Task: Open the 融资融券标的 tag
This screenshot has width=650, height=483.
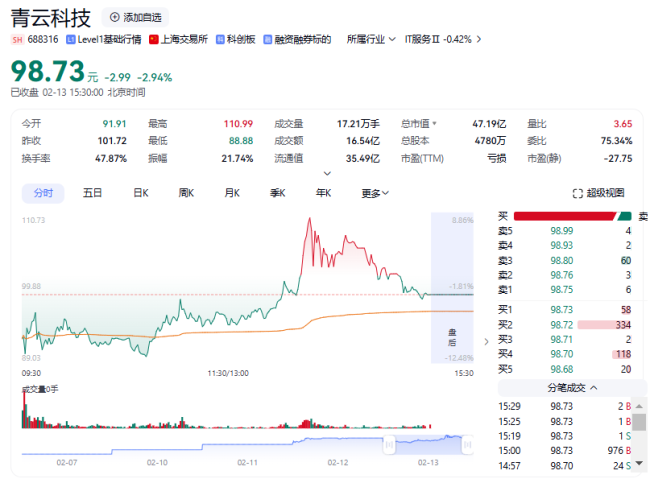Action: (x=297, y=39)
